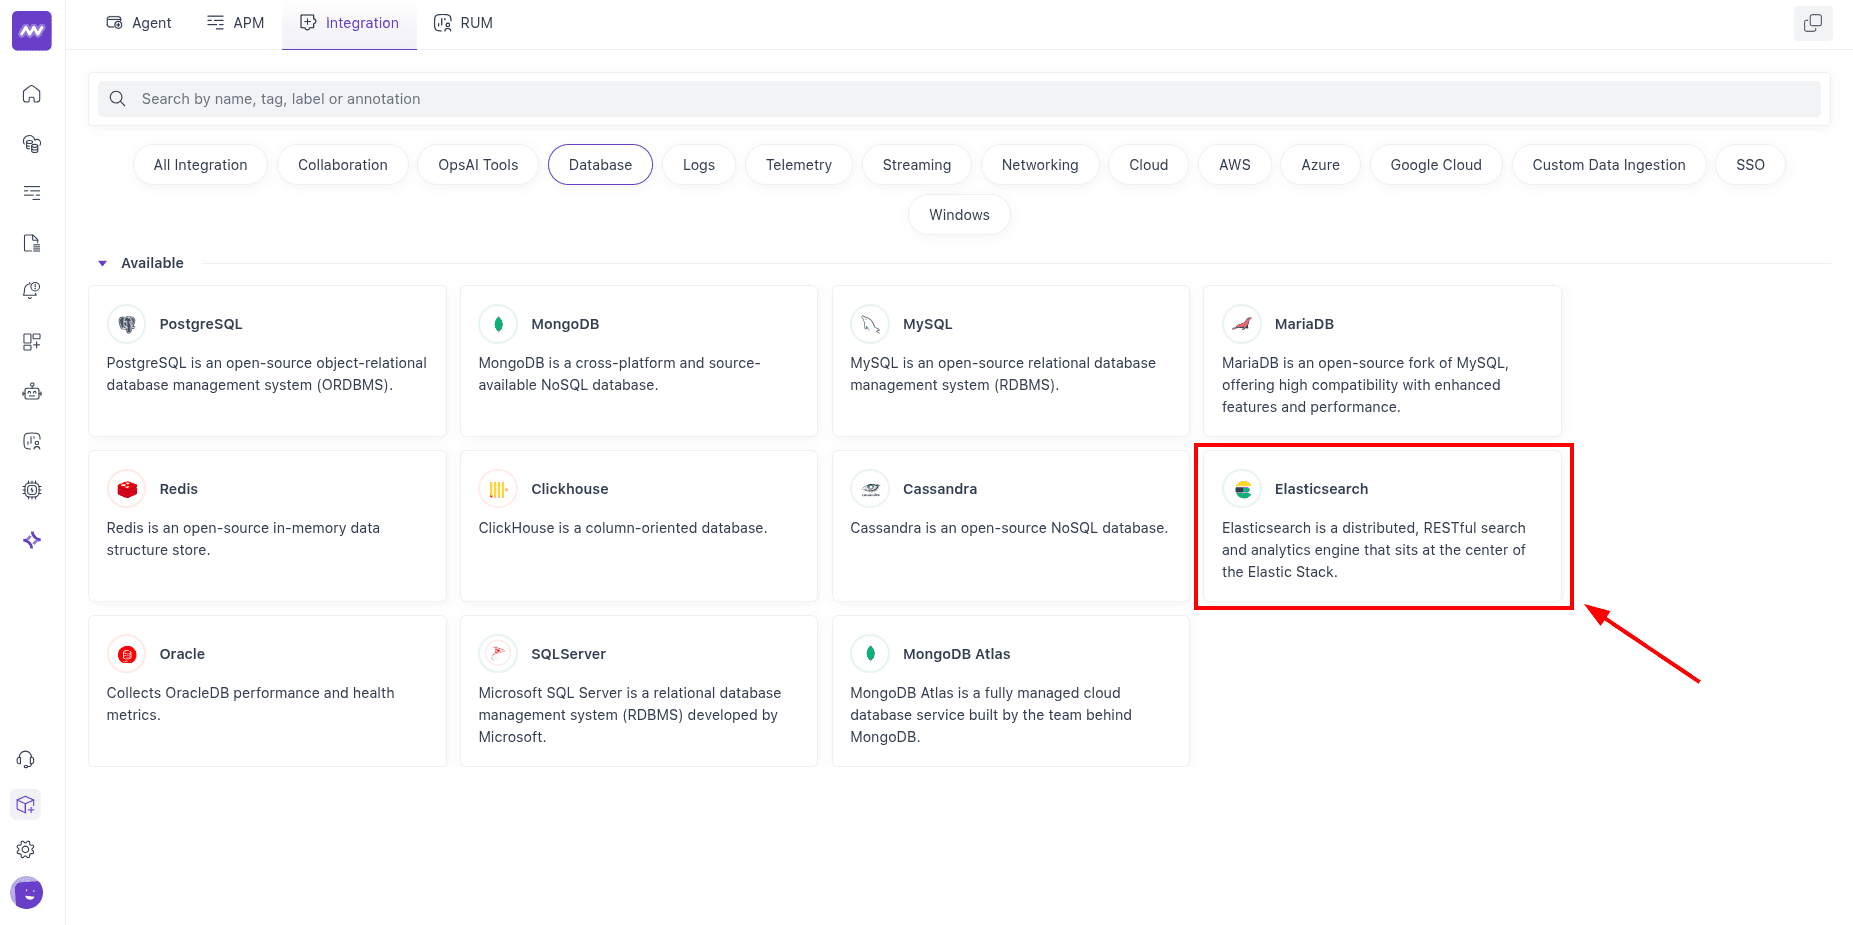Viewport: 1853px width, 925px height.
Task: Collapse the Available integrations section
Action: pos(102,262)
